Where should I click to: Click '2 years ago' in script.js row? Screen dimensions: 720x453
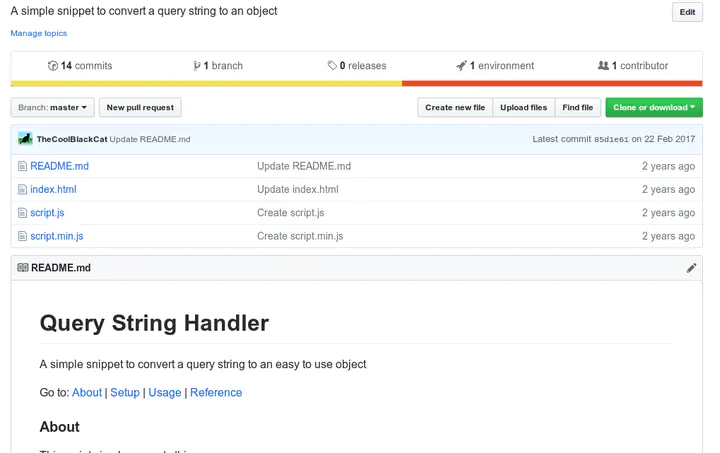pyautogui.click(x=668, y=213)
